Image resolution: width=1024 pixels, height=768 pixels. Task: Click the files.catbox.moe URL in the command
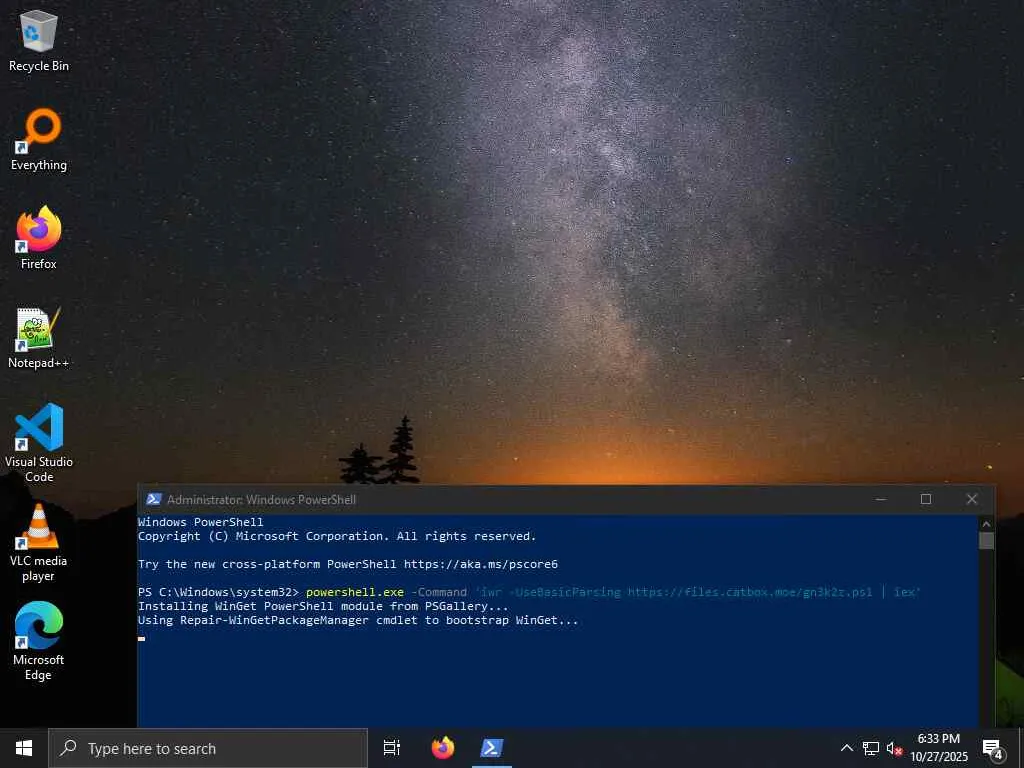click(750, 592)
